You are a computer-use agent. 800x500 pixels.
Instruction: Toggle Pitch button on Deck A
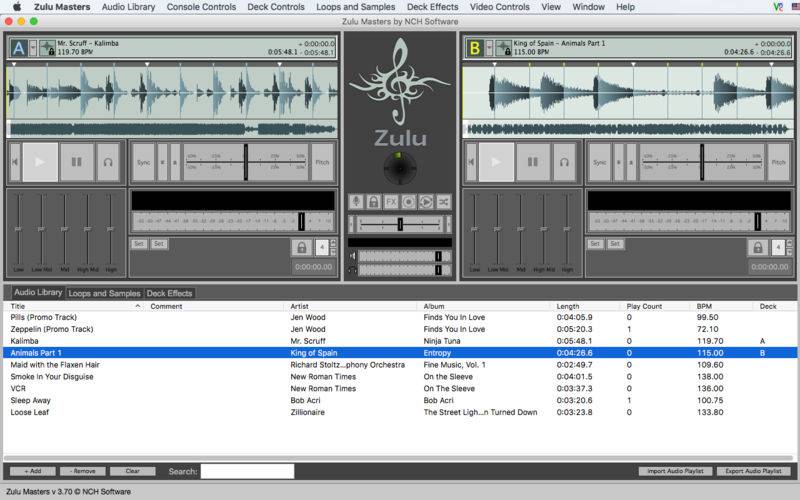(x=322, y=162)
